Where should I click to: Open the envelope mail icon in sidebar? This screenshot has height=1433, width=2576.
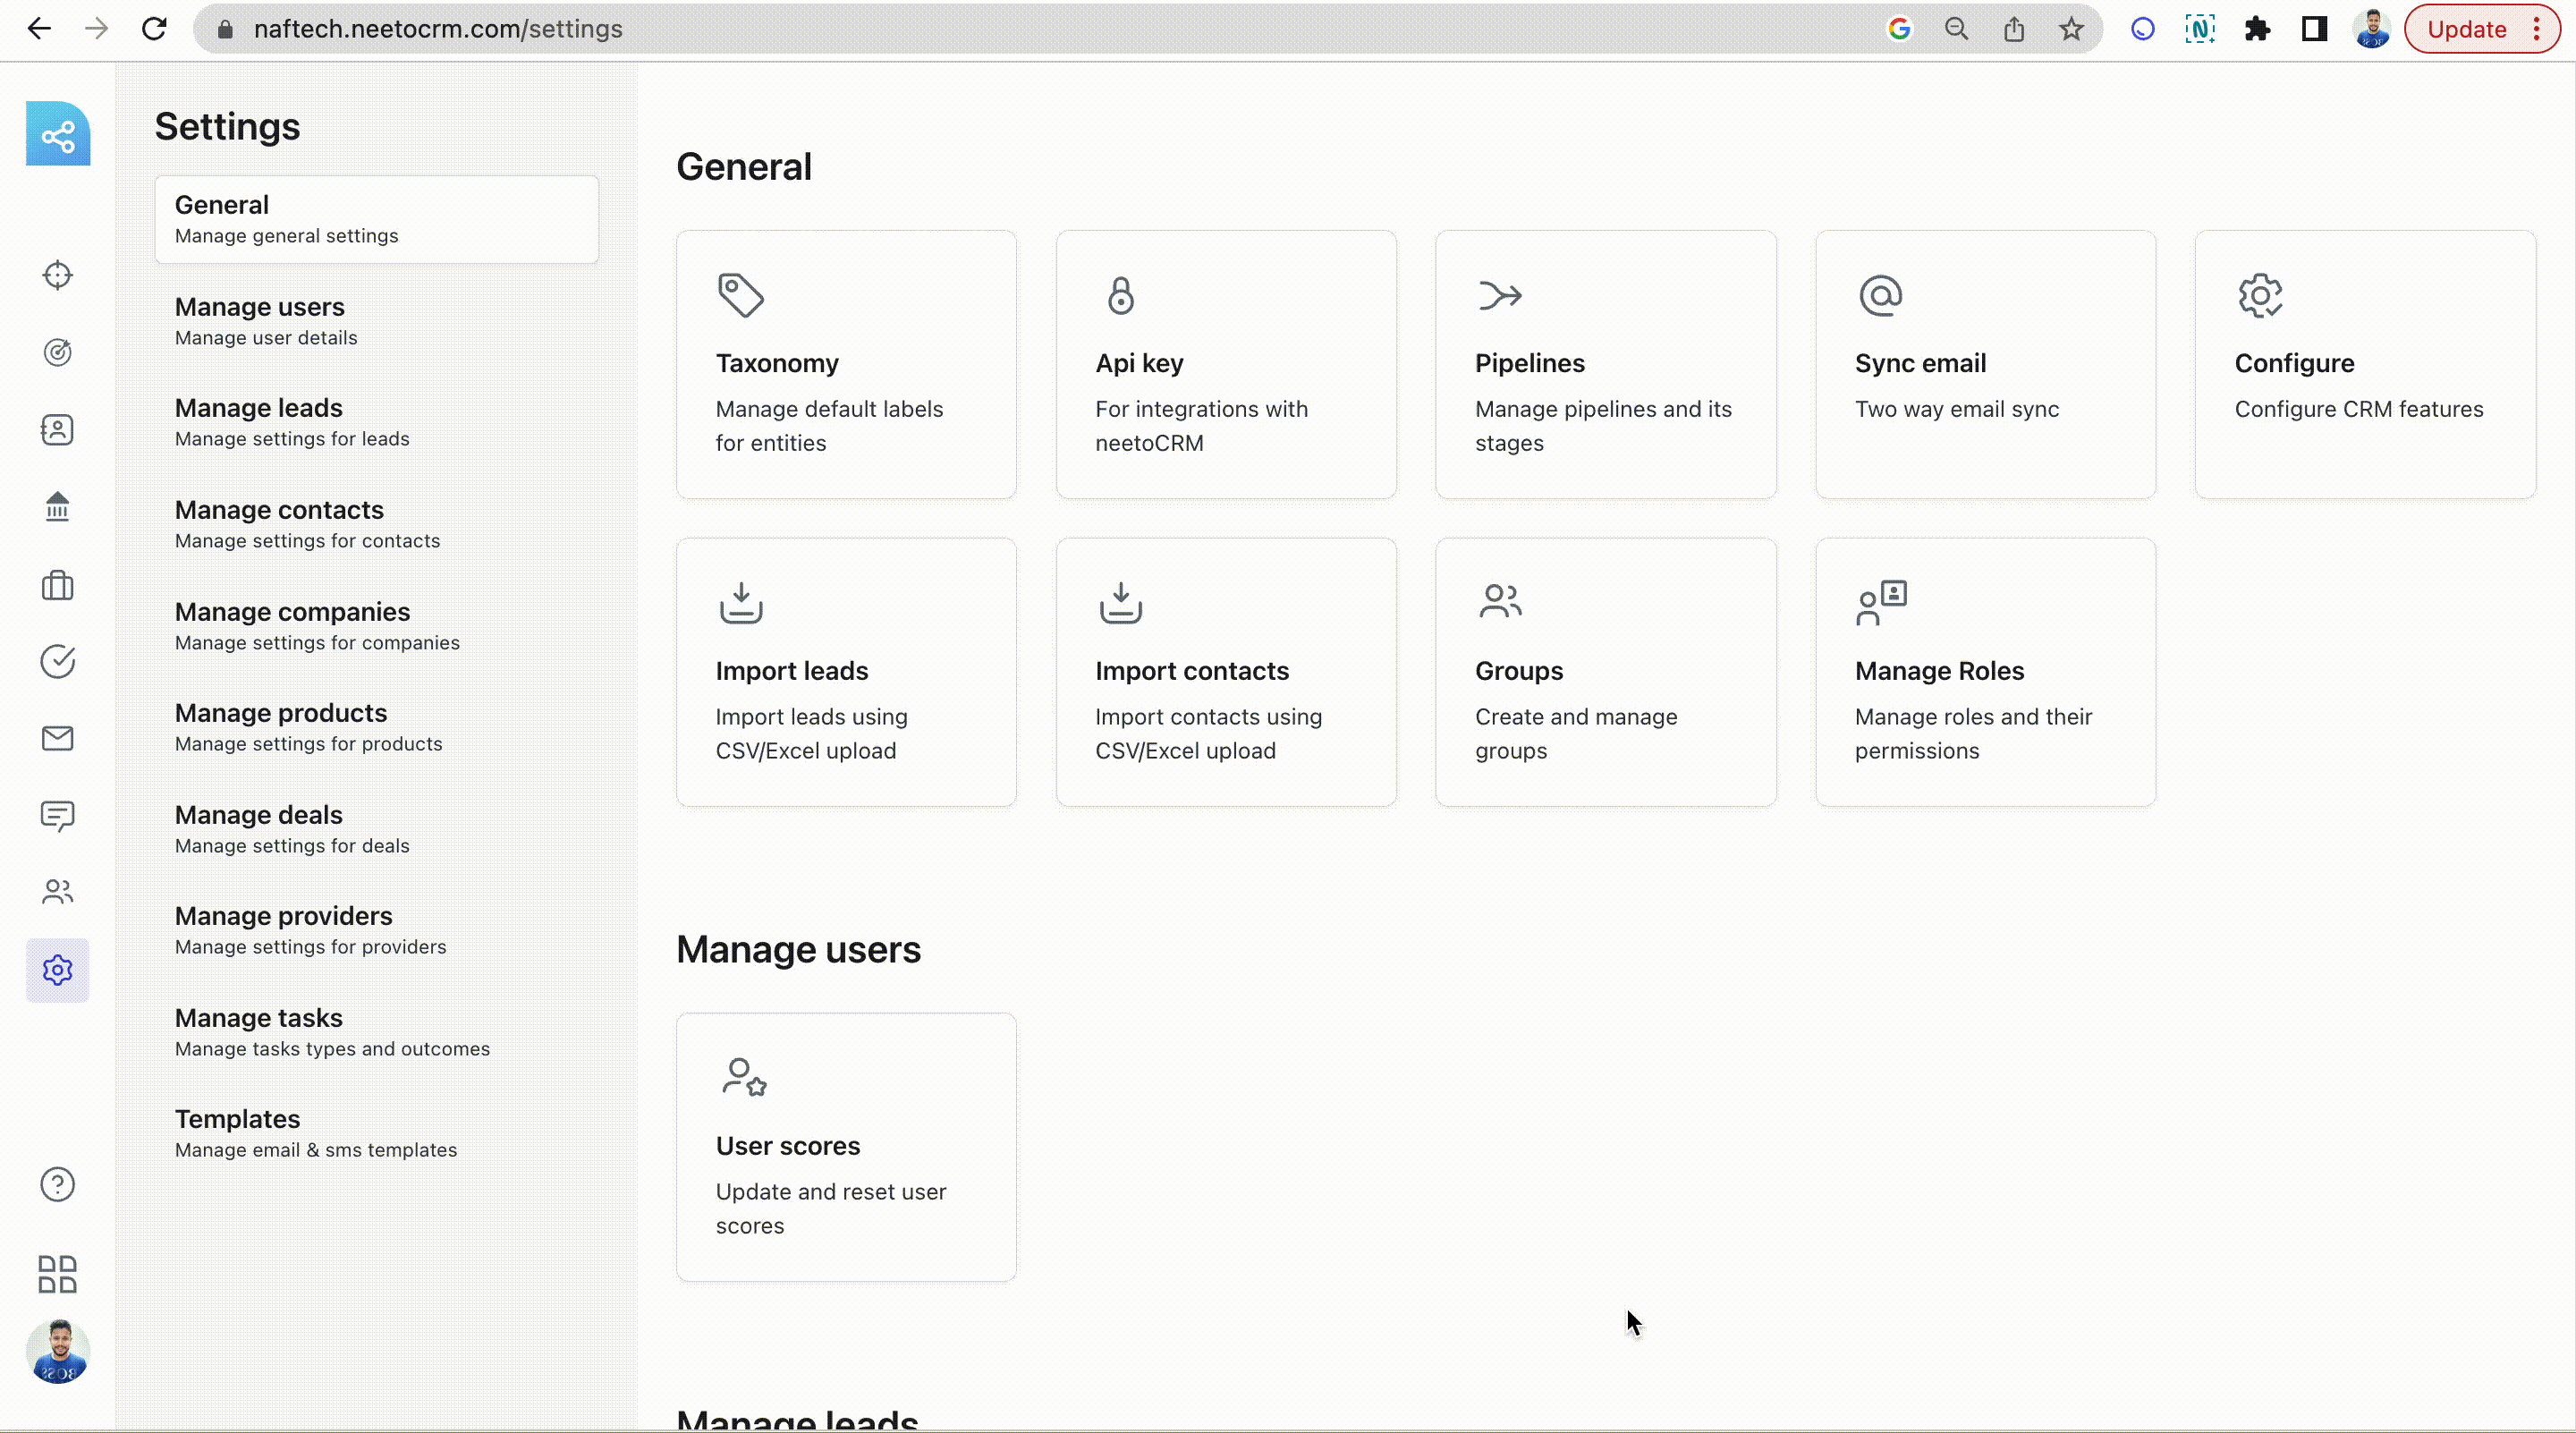[x=58, y=738]
